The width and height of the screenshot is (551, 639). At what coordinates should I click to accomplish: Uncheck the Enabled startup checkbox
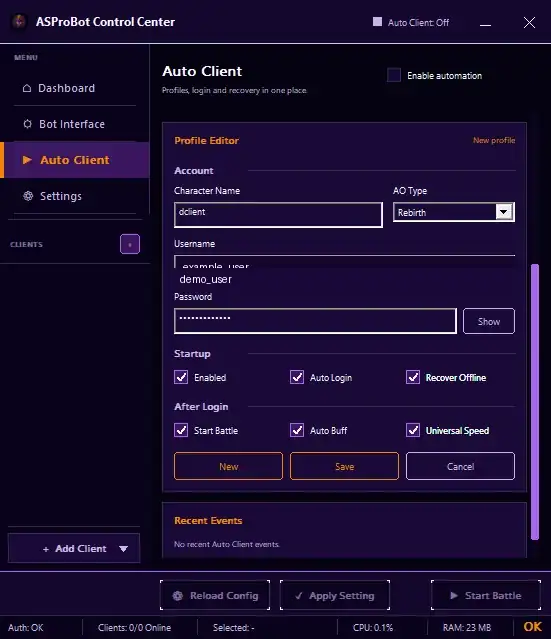pyautogui.click(x=181, y=377)
